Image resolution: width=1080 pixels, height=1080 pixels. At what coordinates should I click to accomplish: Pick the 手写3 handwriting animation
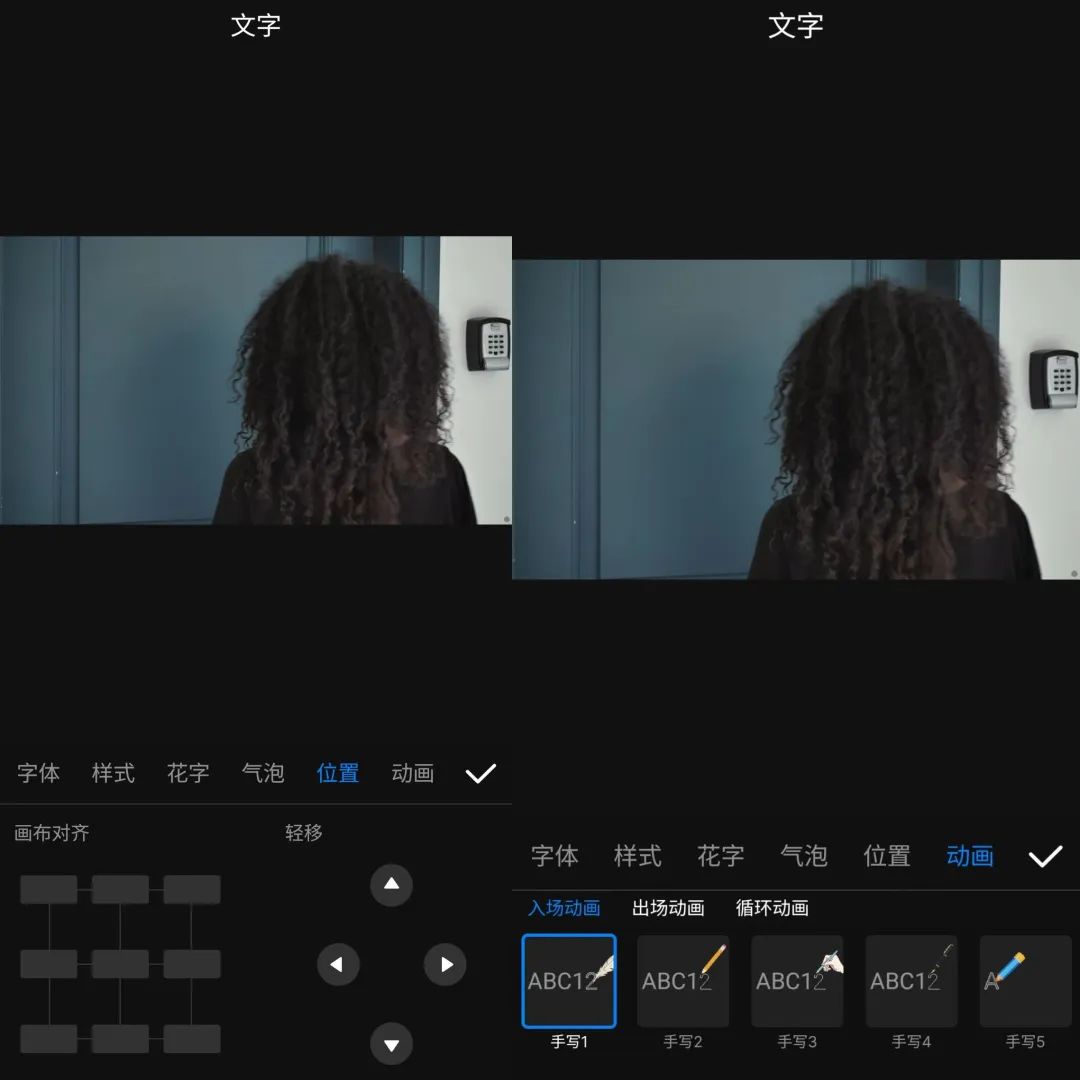(x=797, y=981)
